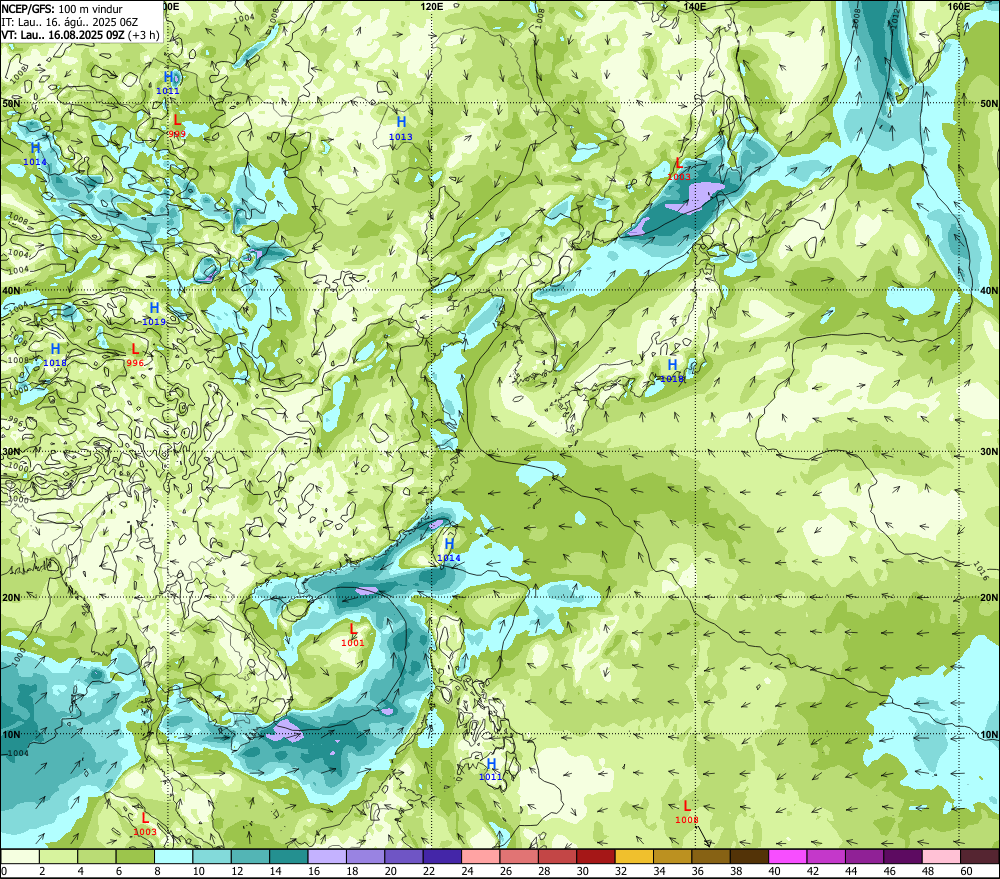Click the H 1011 marker over the Philippines
This screenshot has width=1000, height=879.
[490, 769]
